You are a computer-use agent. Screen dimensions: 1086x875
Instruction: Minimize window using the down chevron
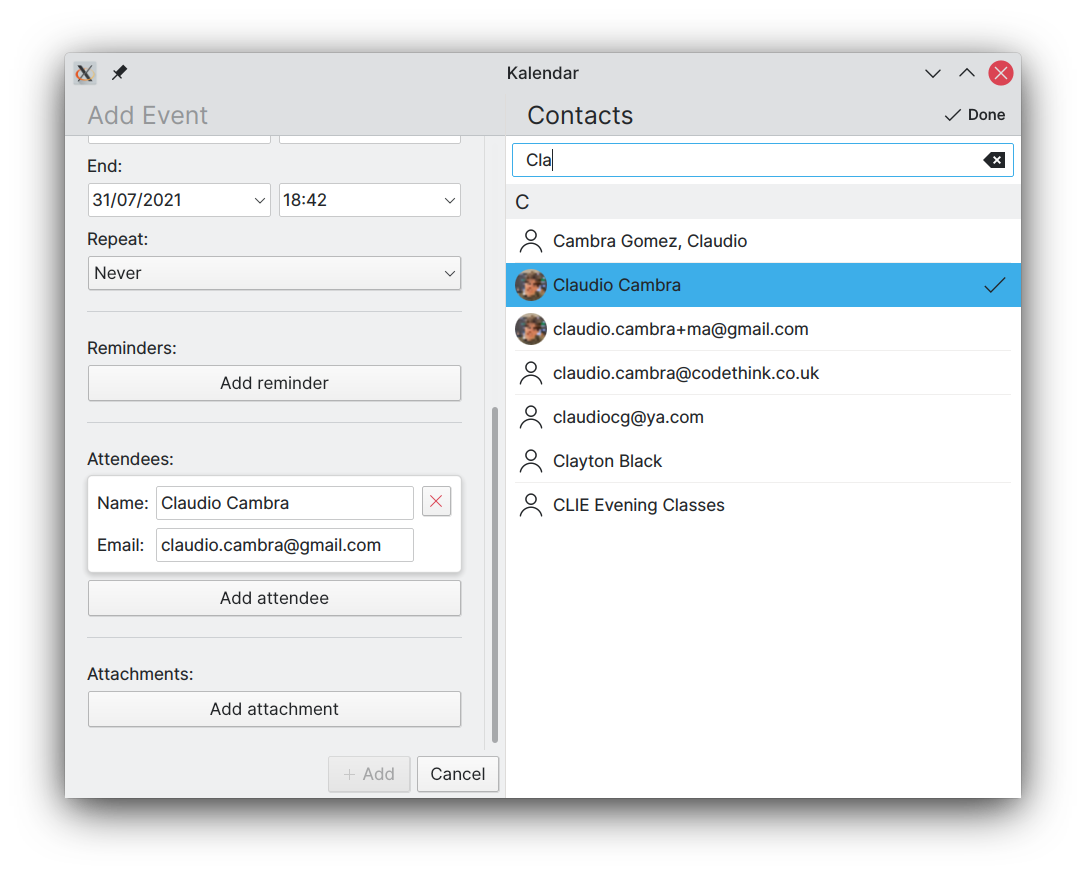coord(933,73)
